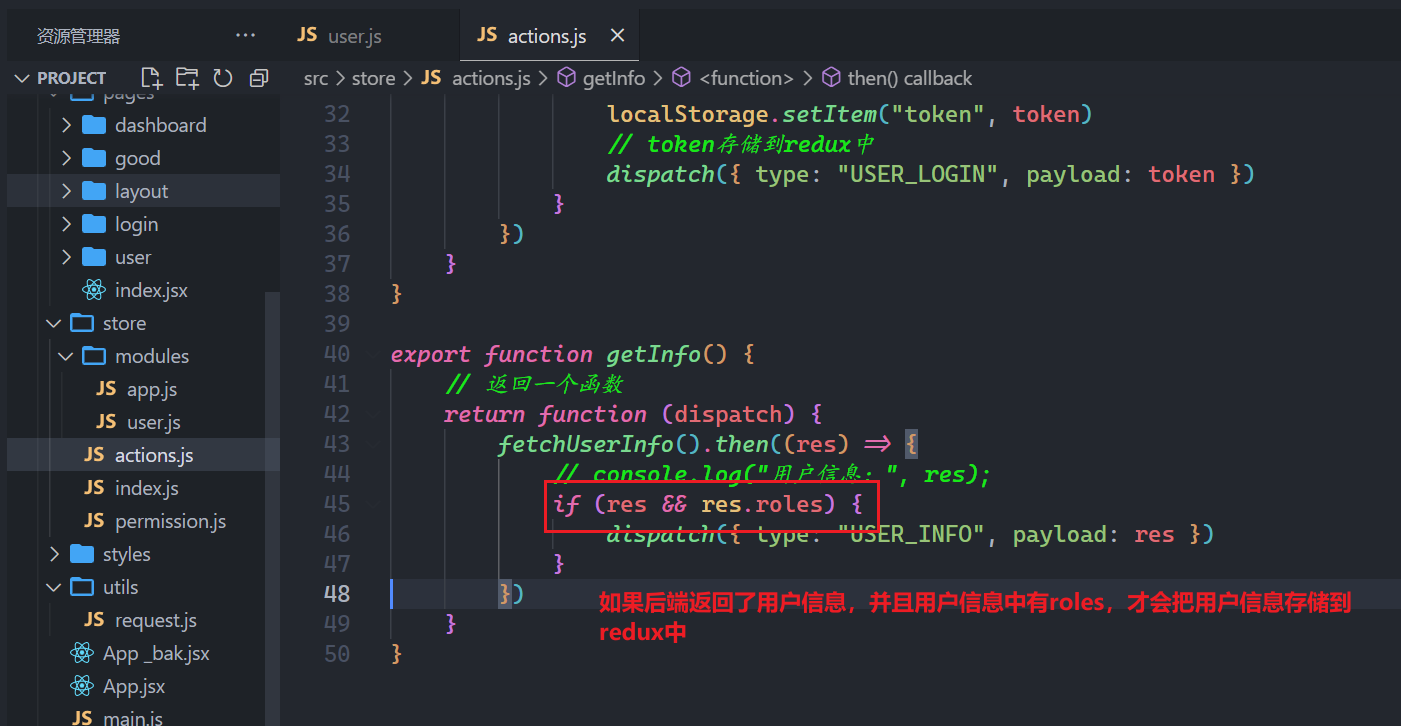Screen dimensions: 1401x726
Task: Open index.js in the store folder
Action: coord(147,488)
